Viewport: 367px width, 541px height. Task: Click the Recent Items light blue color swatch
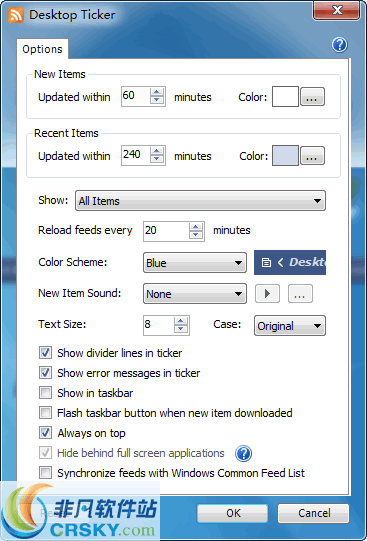[x=285, y=156]
